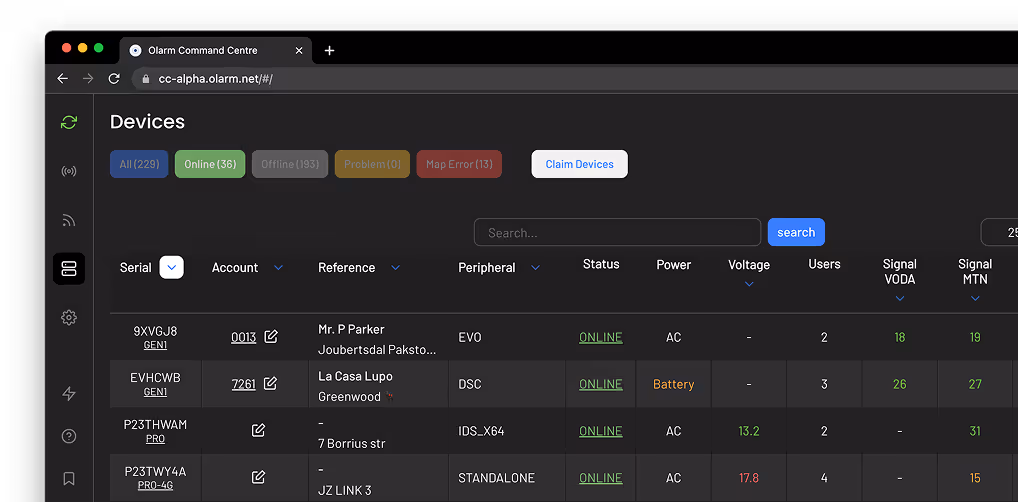Click GEN1 link under EVHCWB
The image size is (1018, 502).
point(155,392)
